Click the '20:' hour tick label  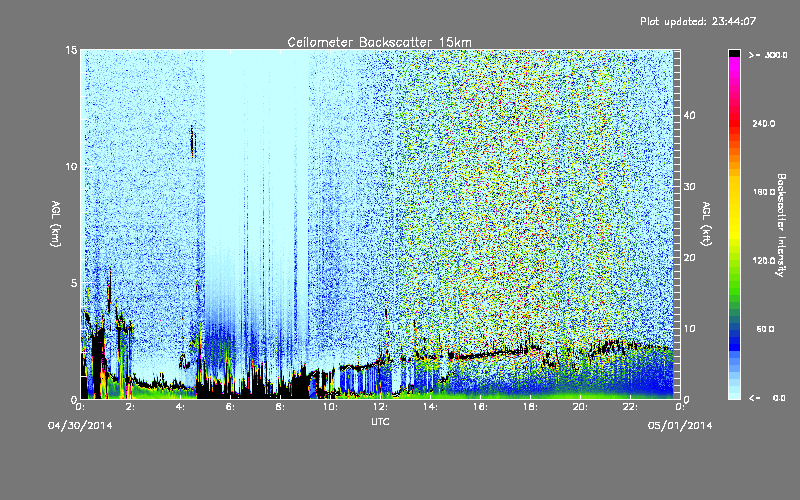click(x=581, y=407)
